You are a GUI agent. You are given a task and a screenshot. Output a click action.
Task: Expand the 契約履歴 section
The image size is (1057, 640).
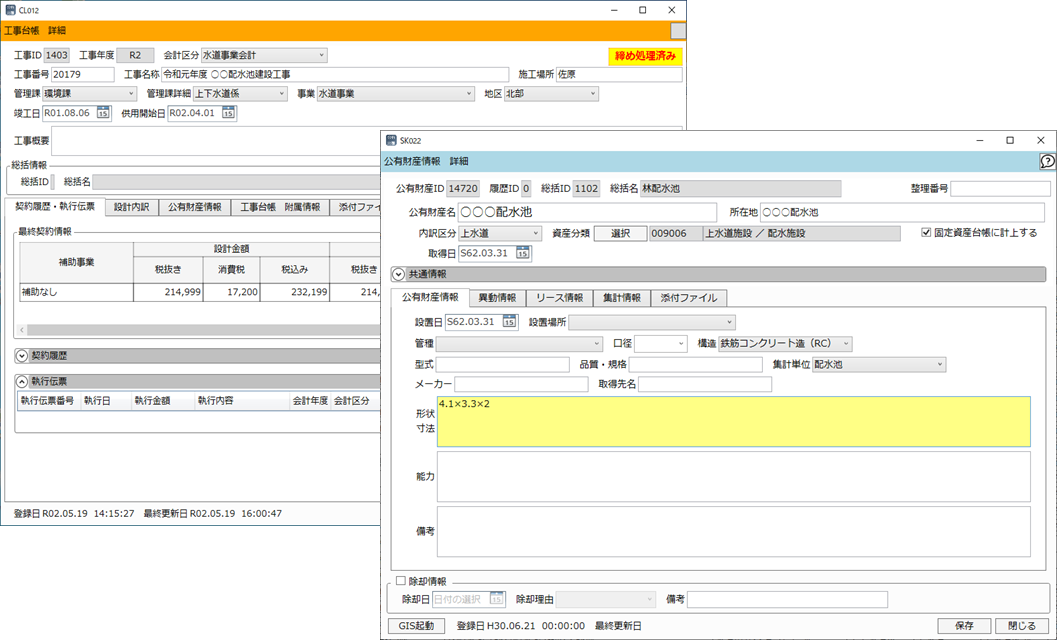click(22, 355)
